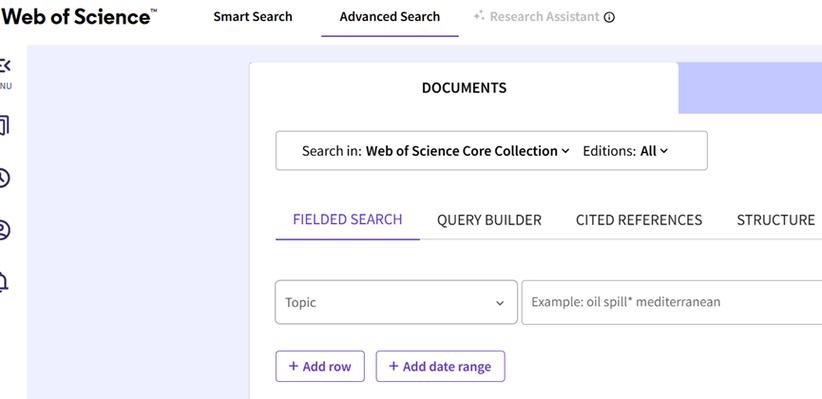Click the search terms input field
This screenshot has height=399, width=822.
click(x=672, y=302)
